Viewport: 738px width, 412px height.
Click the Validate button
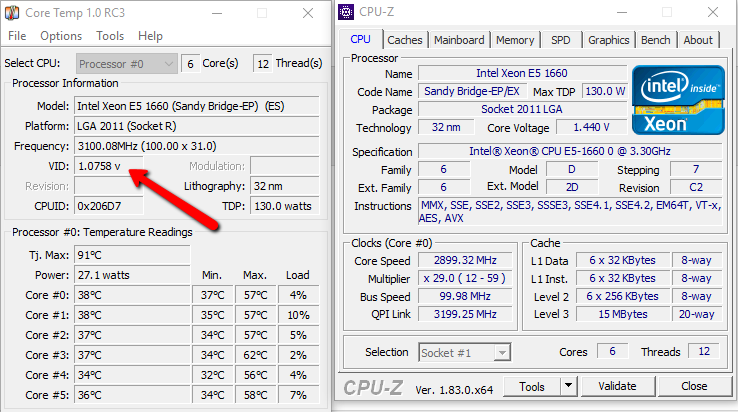click(618, 387)
